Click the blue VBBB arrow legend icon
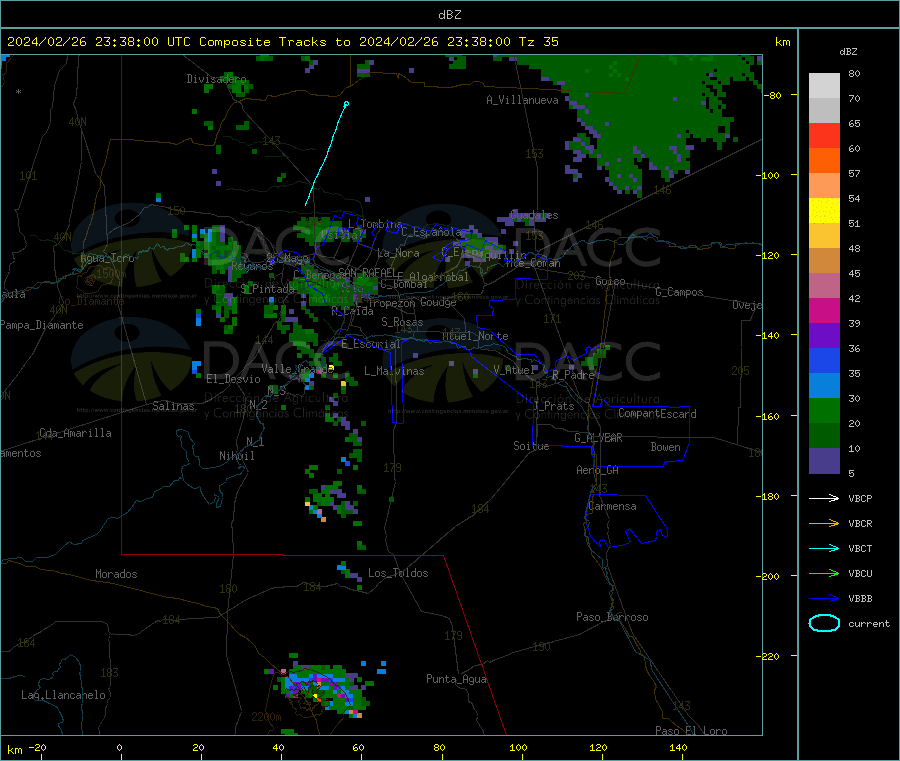 click(824, 598)
